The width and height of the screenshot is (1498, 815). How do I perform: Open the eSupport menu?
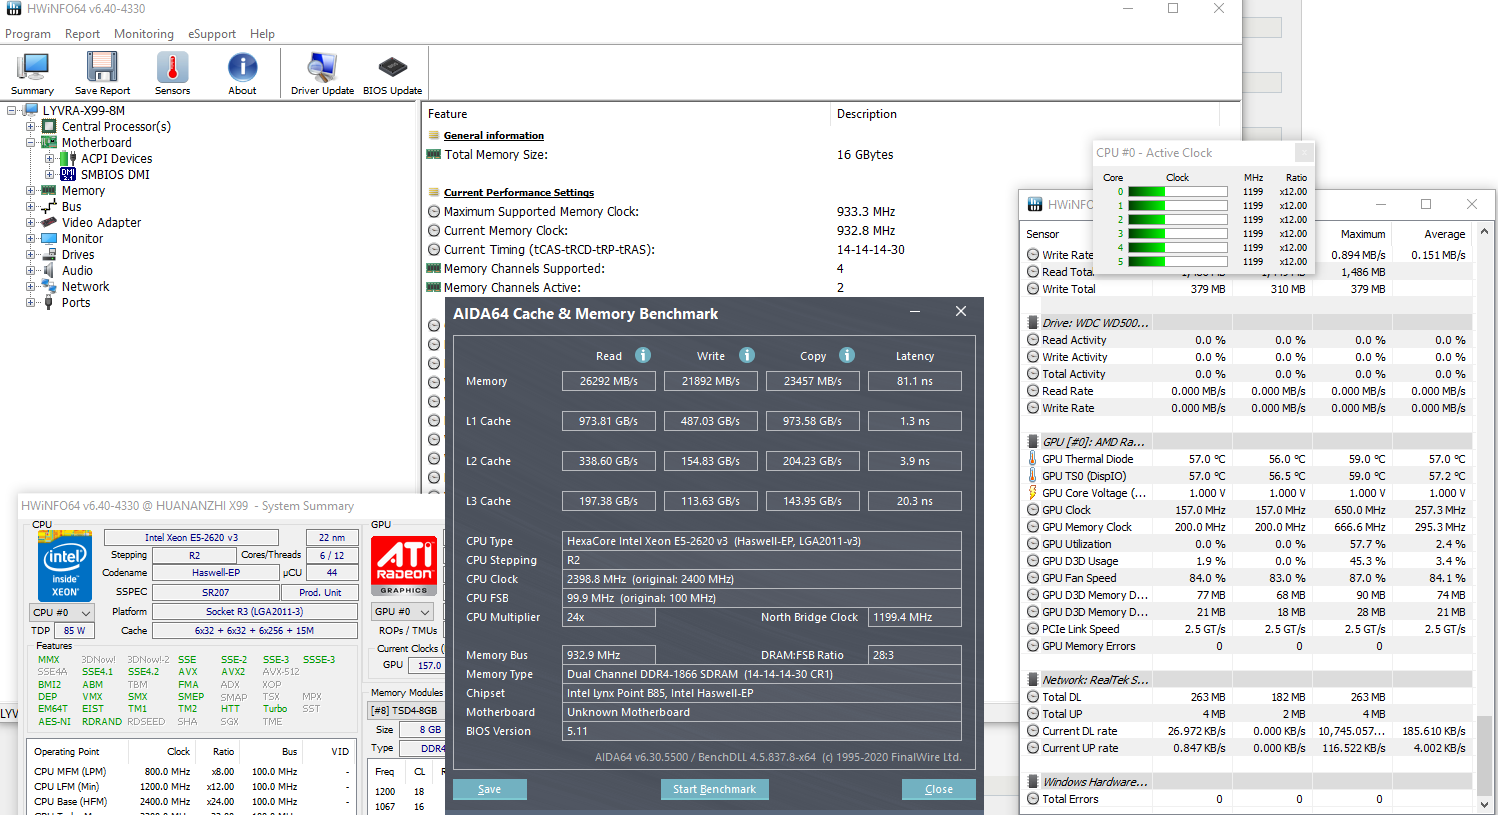(x=212, y=34)
